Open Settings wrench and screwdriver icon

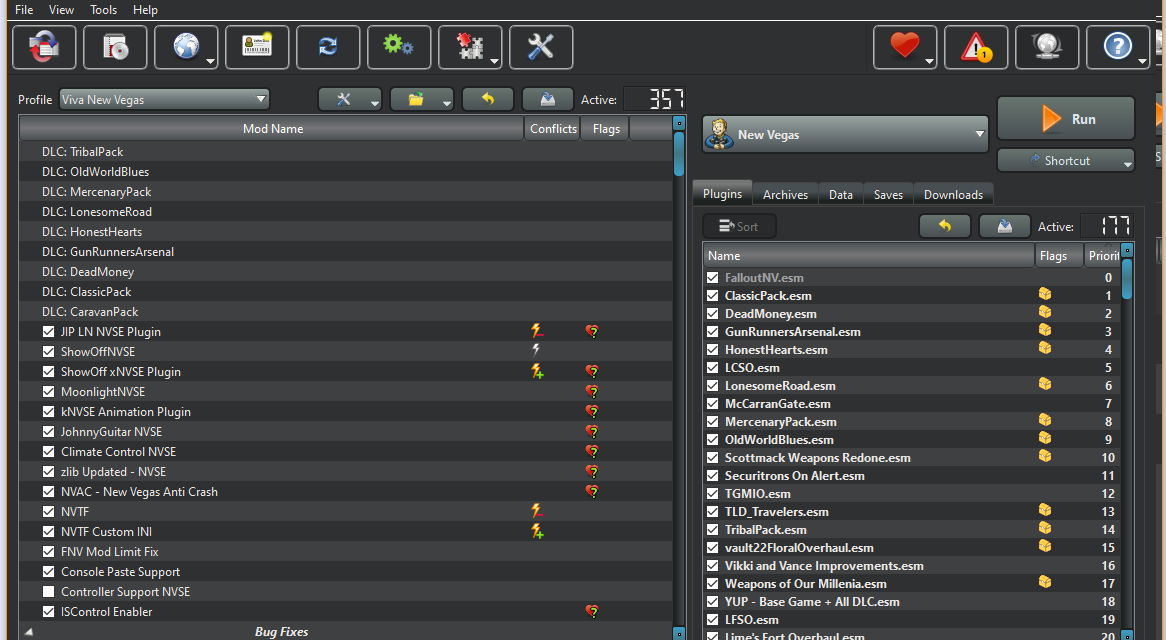click(541, 47)
